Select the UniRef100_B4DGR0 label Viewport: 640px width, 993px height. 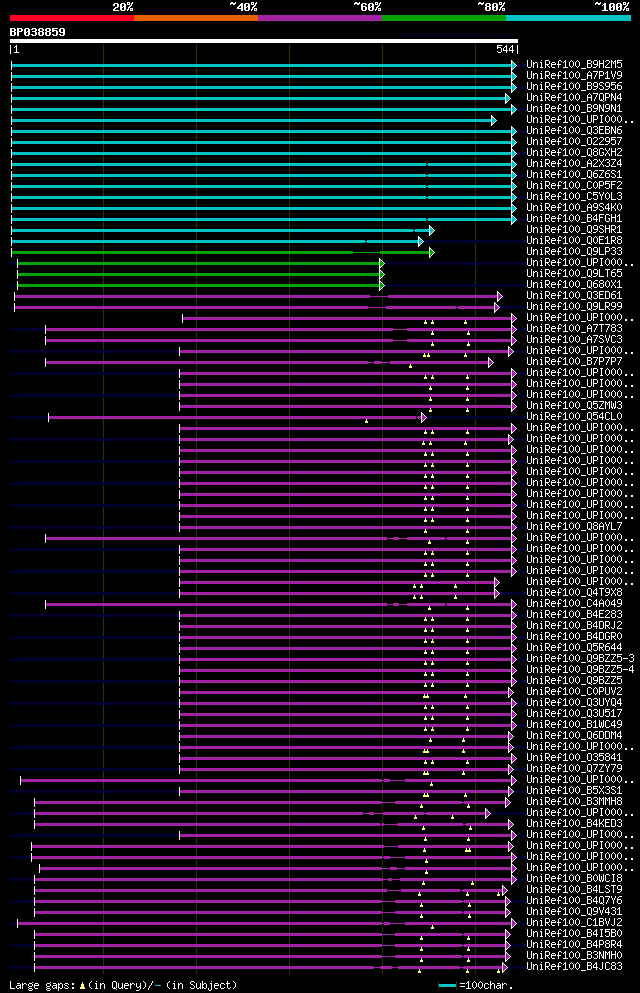pos(574,636)
